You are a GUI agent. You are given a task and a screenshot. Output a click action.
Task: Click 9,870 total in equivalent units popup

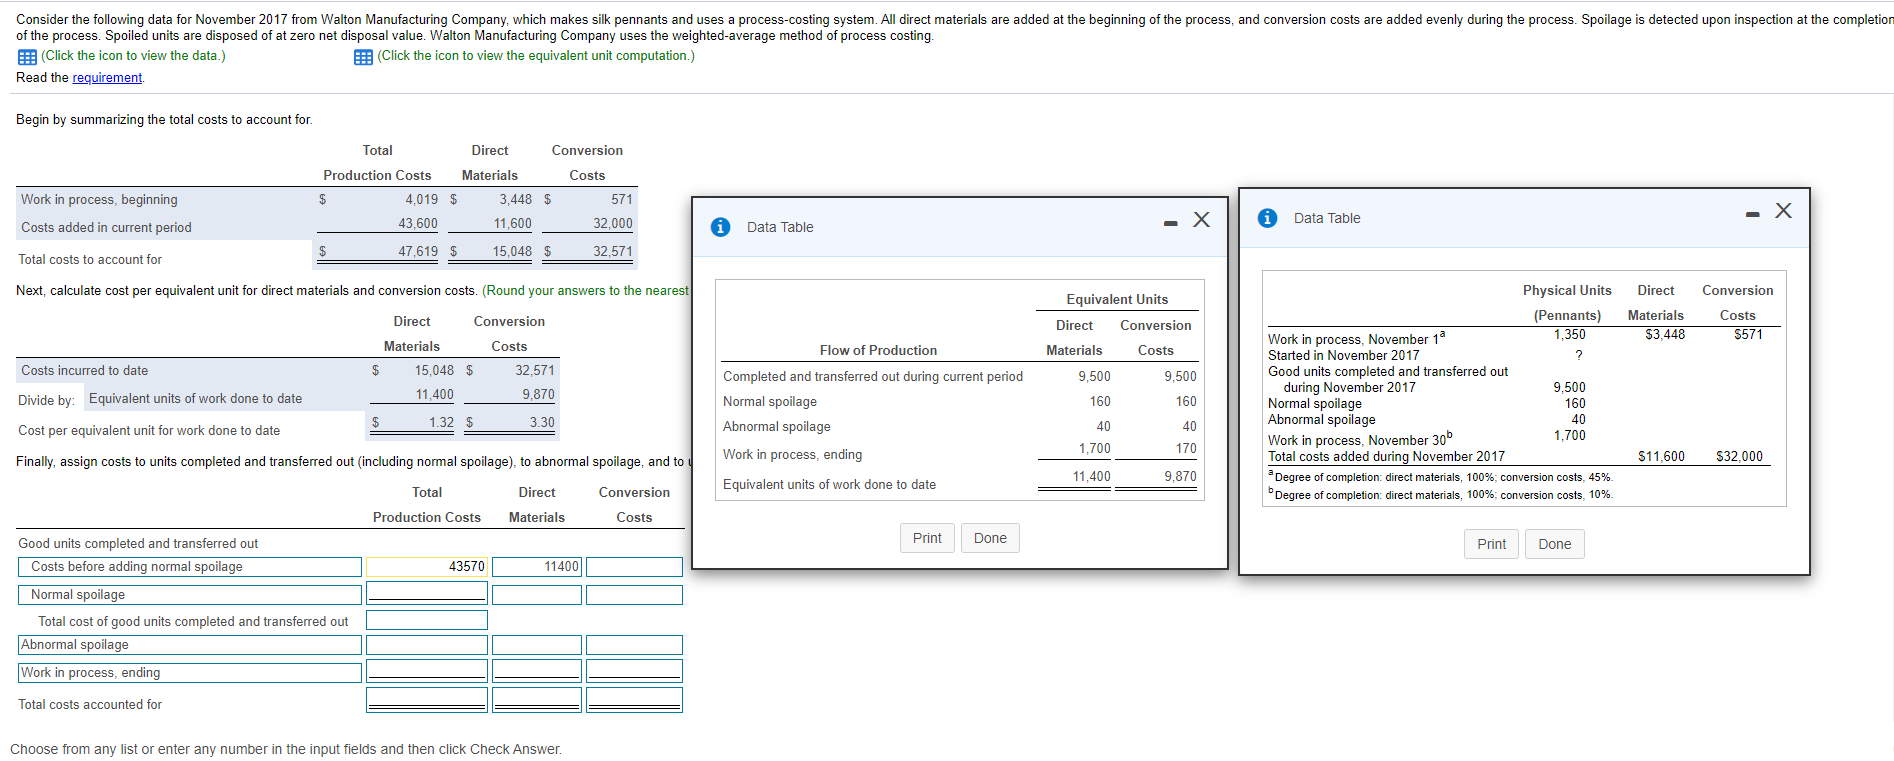pyautogui.click(x=1180, y=477)
